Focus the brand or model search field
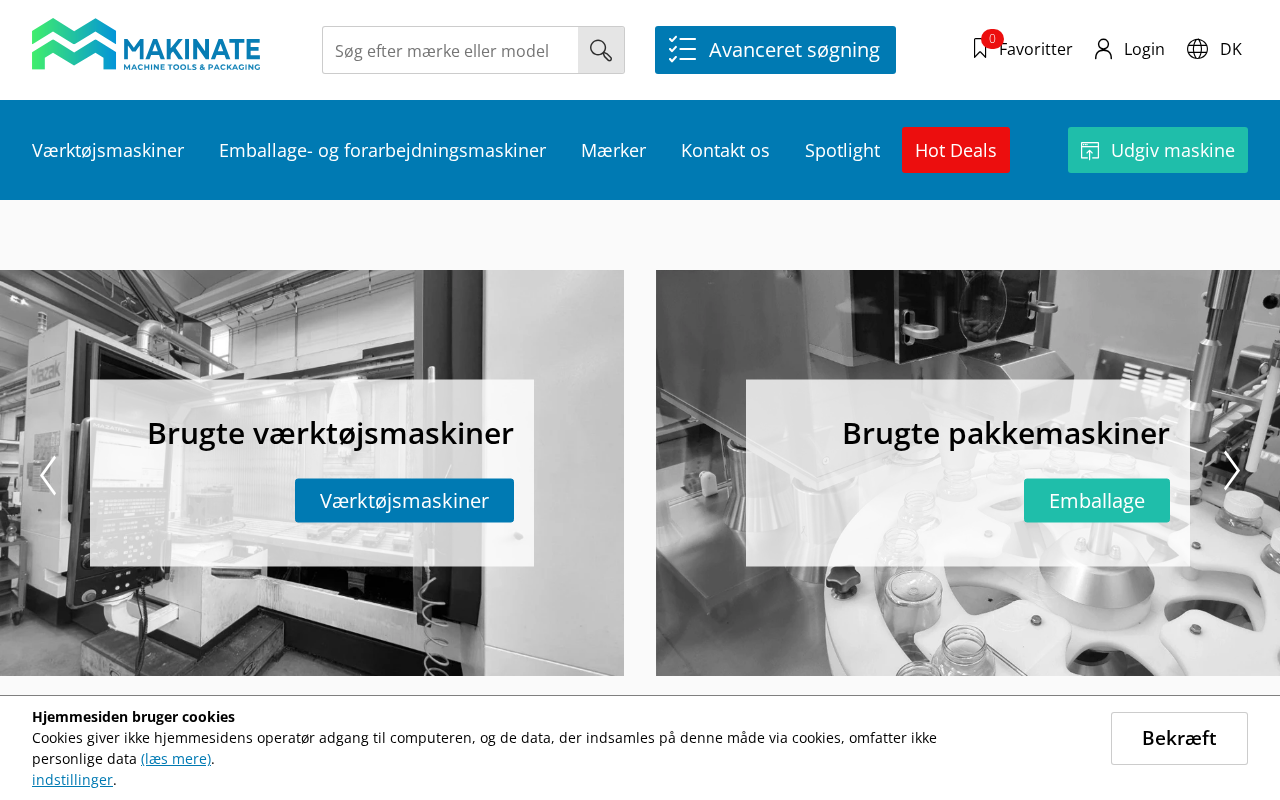 (x=451, y=50)
